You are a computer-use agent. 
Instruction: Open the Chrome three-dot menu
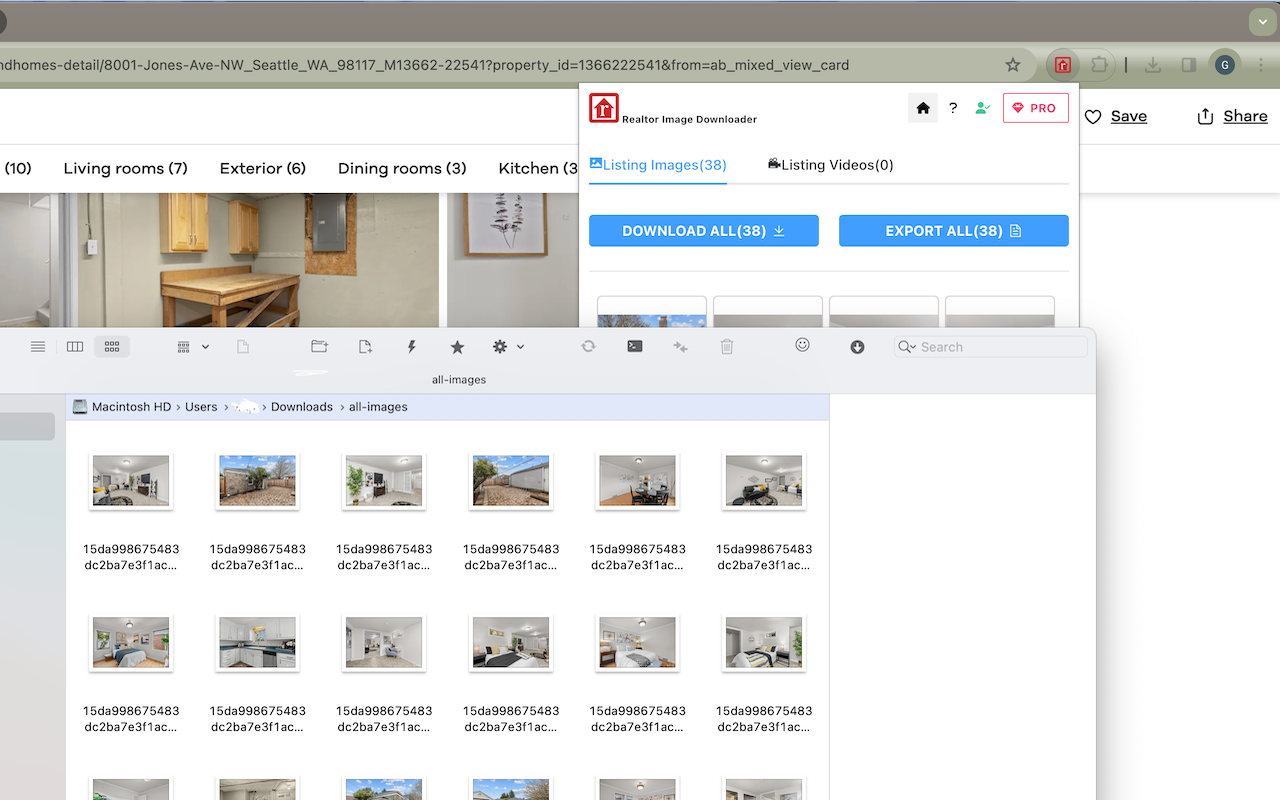coord(1260,65)
